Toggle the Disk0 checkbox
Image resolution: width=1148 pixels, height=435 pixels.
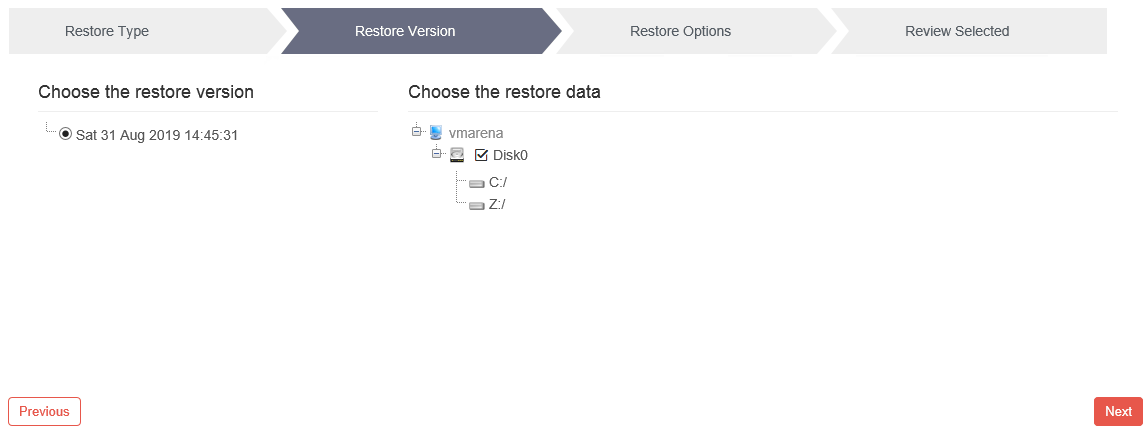coord(481,155)
